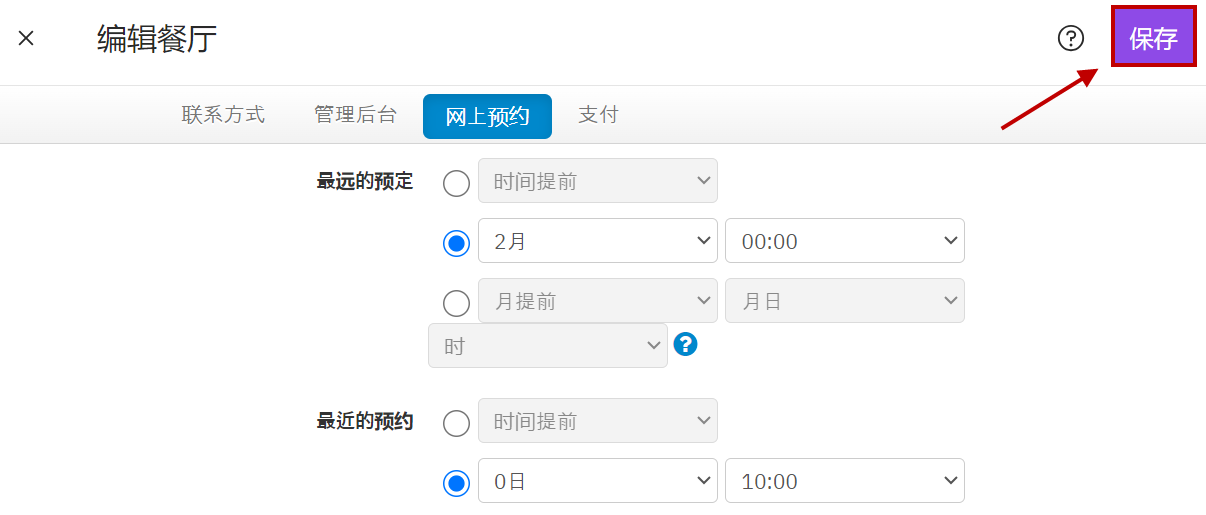Expand the 0日 dropdown
Viewport: 1206px width, 515px height.
tap(598, 481)
